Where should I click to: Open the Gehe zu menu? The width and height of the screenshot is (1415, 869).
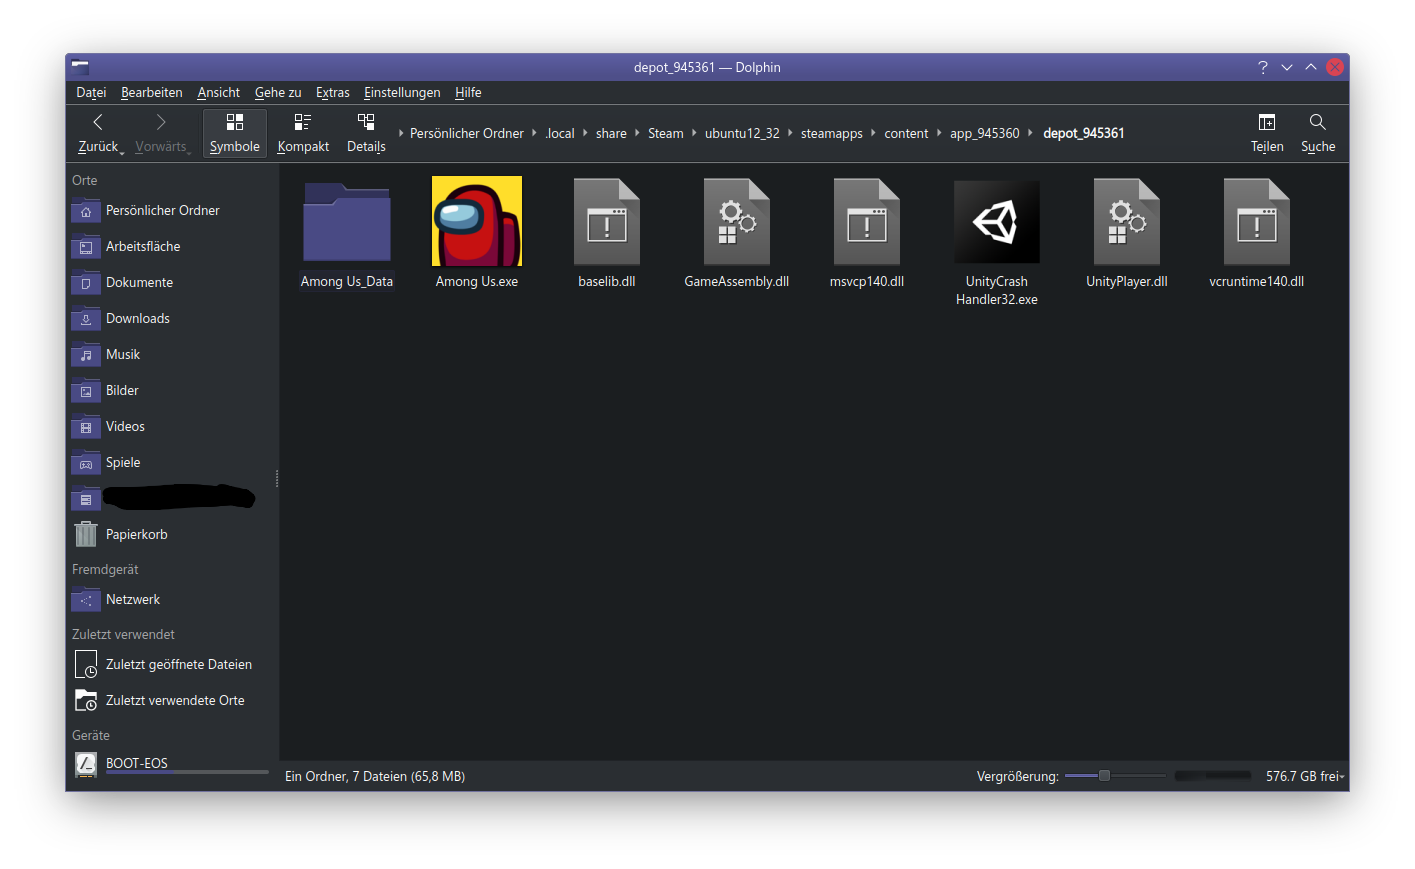tap(278, 92)
